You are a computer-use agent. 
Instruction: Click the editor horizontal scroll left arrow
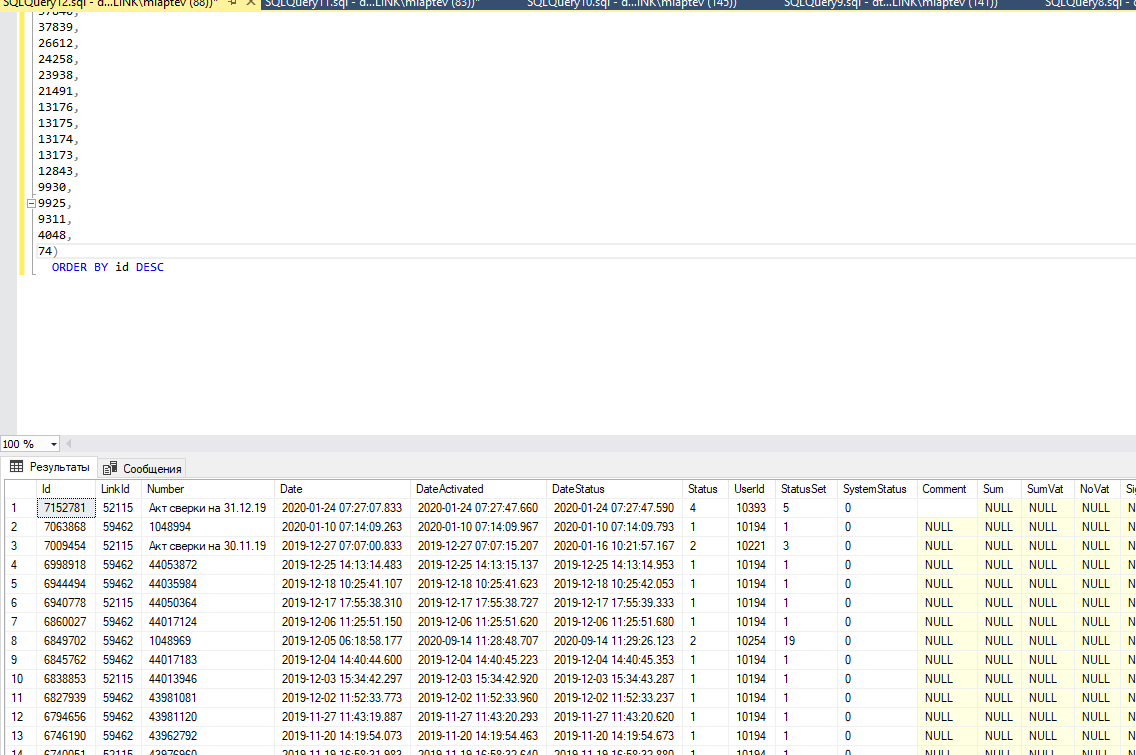[x=69, y=444]
